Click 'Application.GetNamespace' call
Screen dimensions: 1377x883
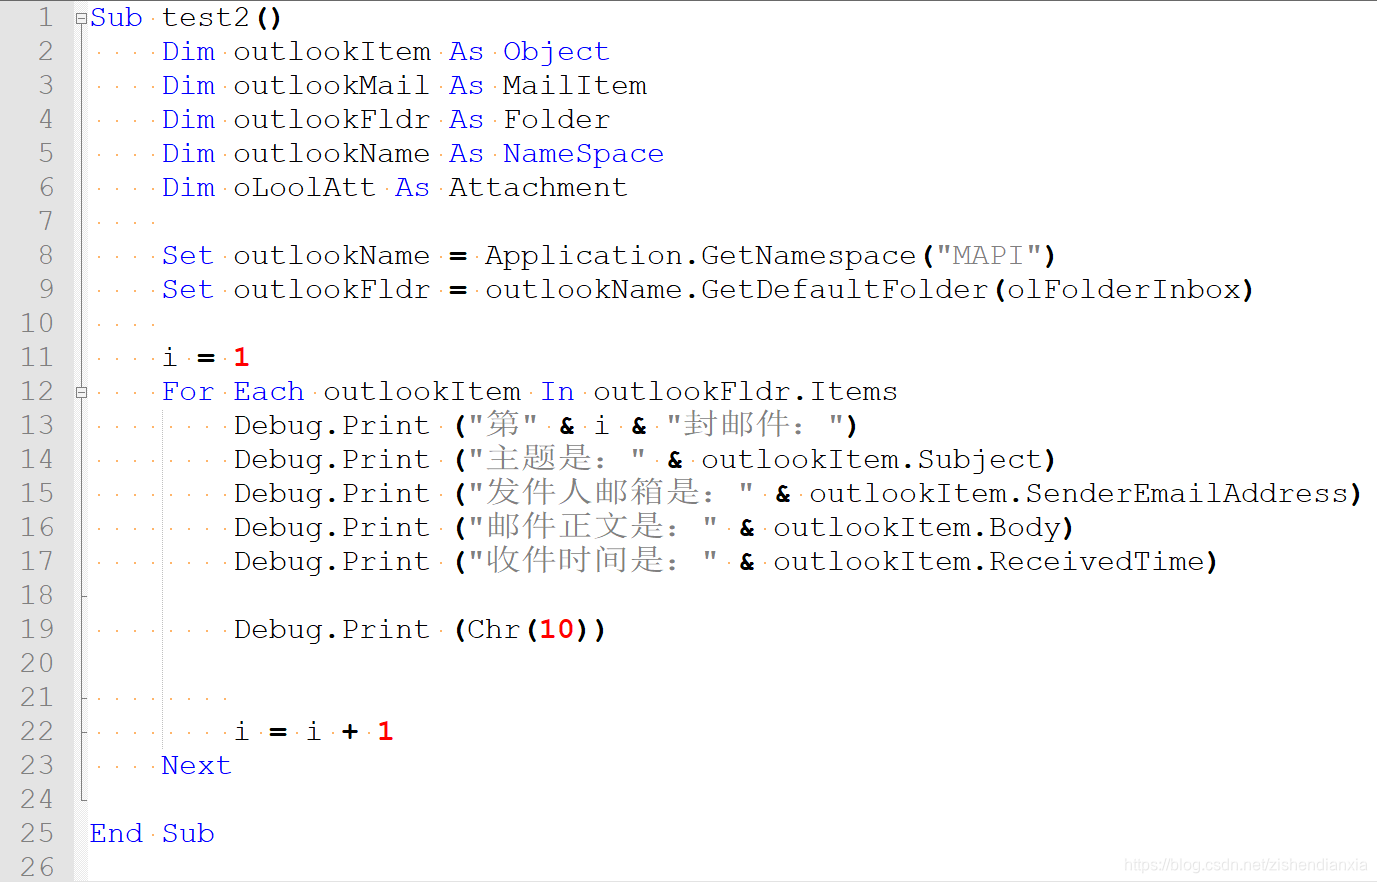701,256
